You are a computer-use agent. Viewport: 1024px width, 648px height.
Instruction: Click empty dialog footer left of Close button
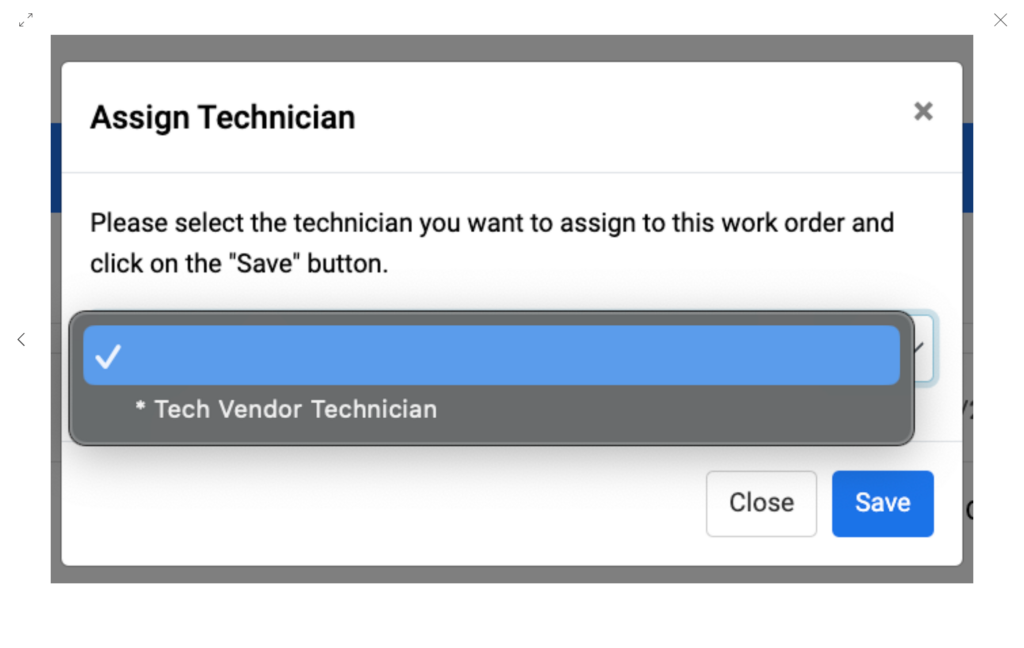click(x=383, y=504)
